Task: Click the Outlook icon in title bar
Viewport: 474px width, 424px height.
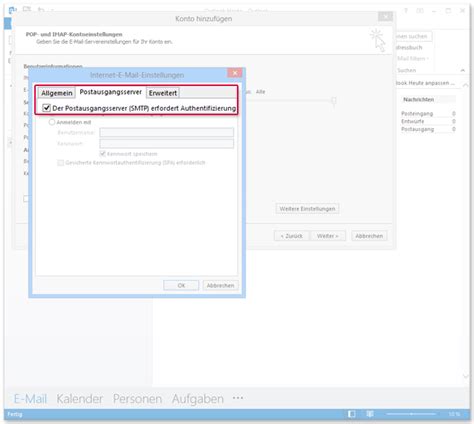Action: (x=13, y=10)
